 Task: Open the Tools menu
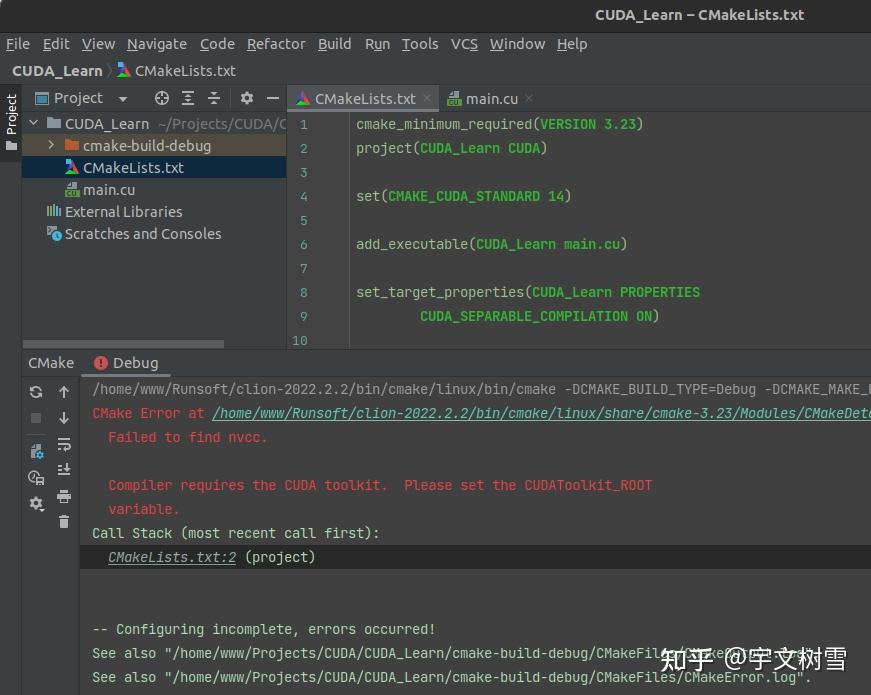point(420,44)
